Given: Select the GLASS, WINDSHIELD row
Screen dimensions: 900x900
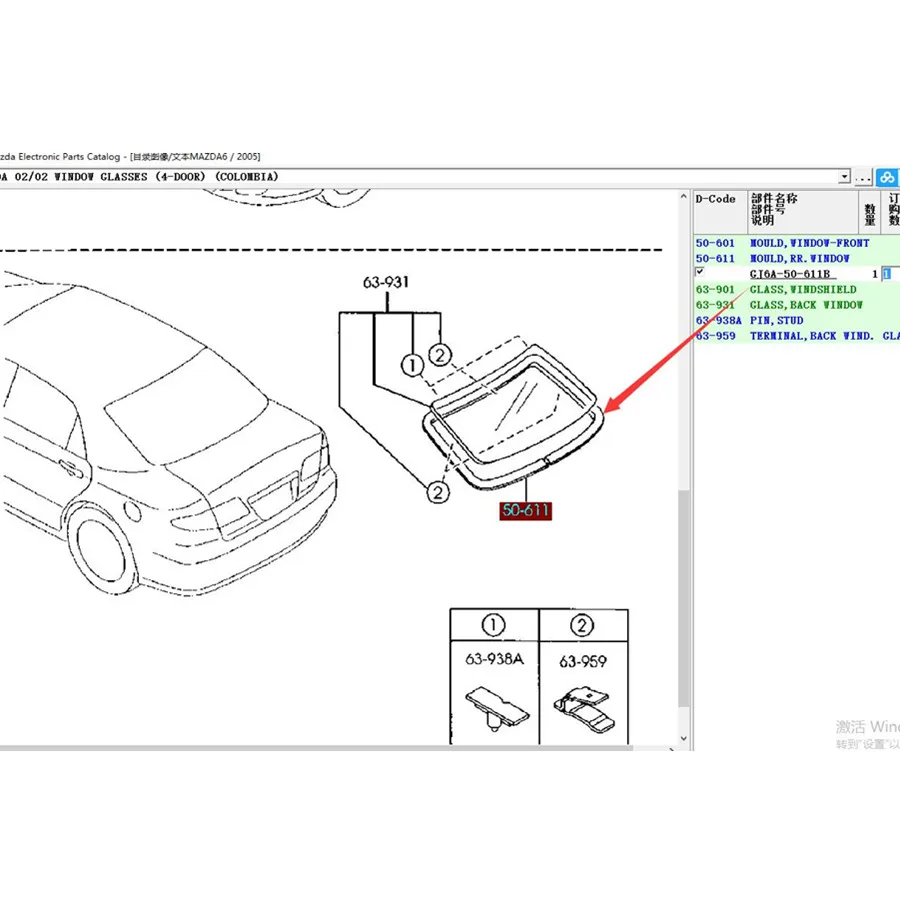Looking at the screenshot, I should click(x=797, y=290).
